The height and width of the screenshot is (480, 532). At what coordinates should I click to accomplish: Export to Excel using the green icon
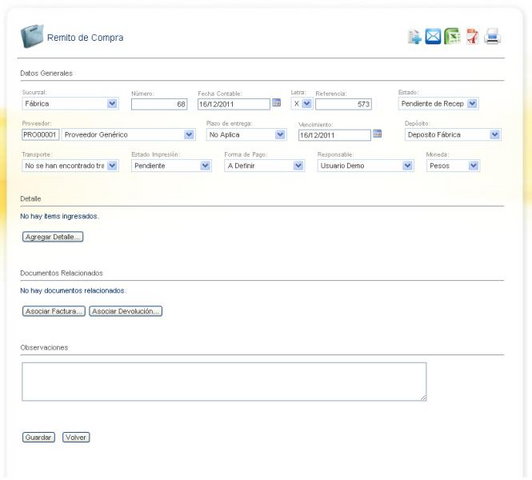[452, 36]
